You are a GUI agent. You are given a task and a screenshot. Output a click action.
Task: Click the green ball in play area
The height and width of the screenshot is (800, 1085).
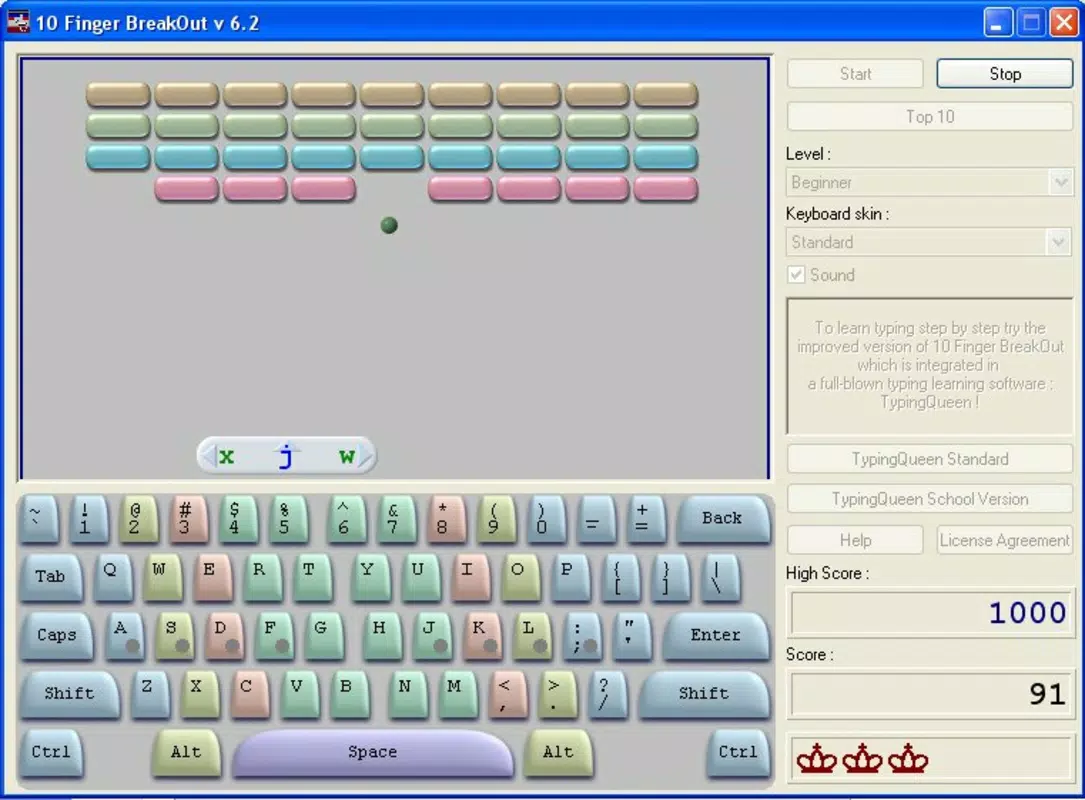click(390, 225)
